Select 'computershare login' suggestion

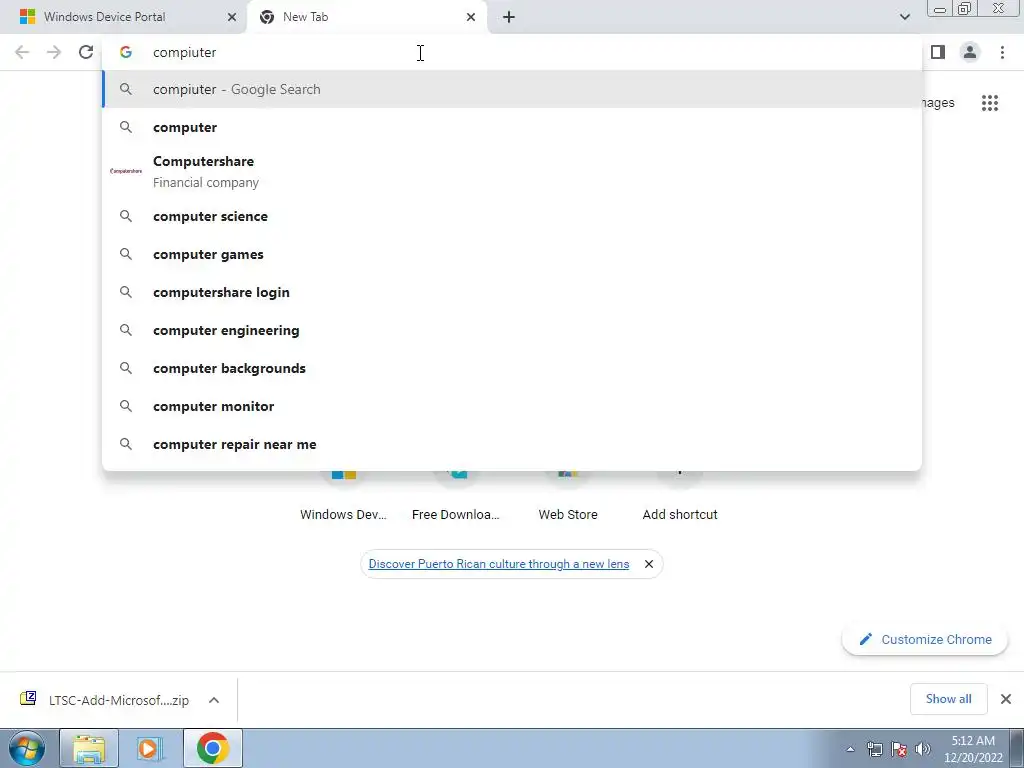click(x=512, y=292)
